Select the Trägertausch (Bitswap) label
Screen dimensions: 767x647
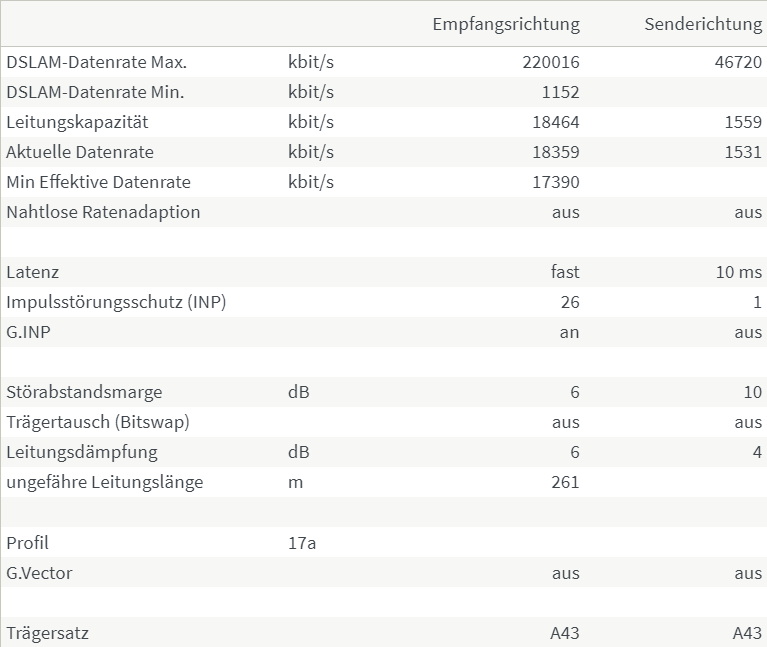click(97, 422)
